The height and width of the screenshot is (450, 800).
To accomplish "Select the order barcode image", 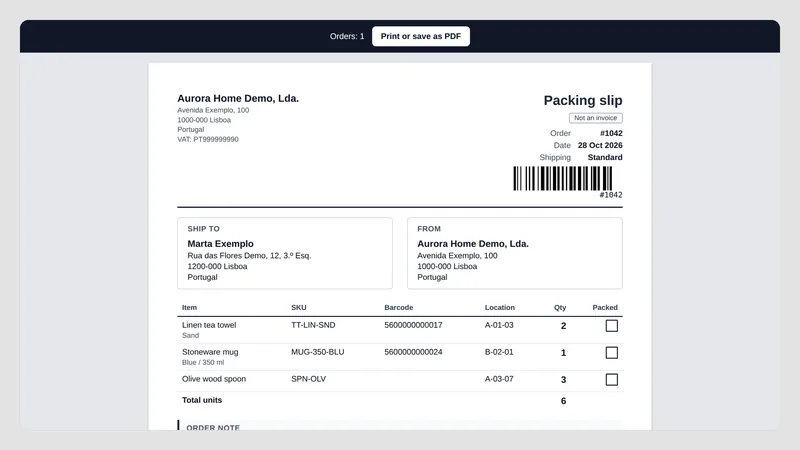I will 562,179.
